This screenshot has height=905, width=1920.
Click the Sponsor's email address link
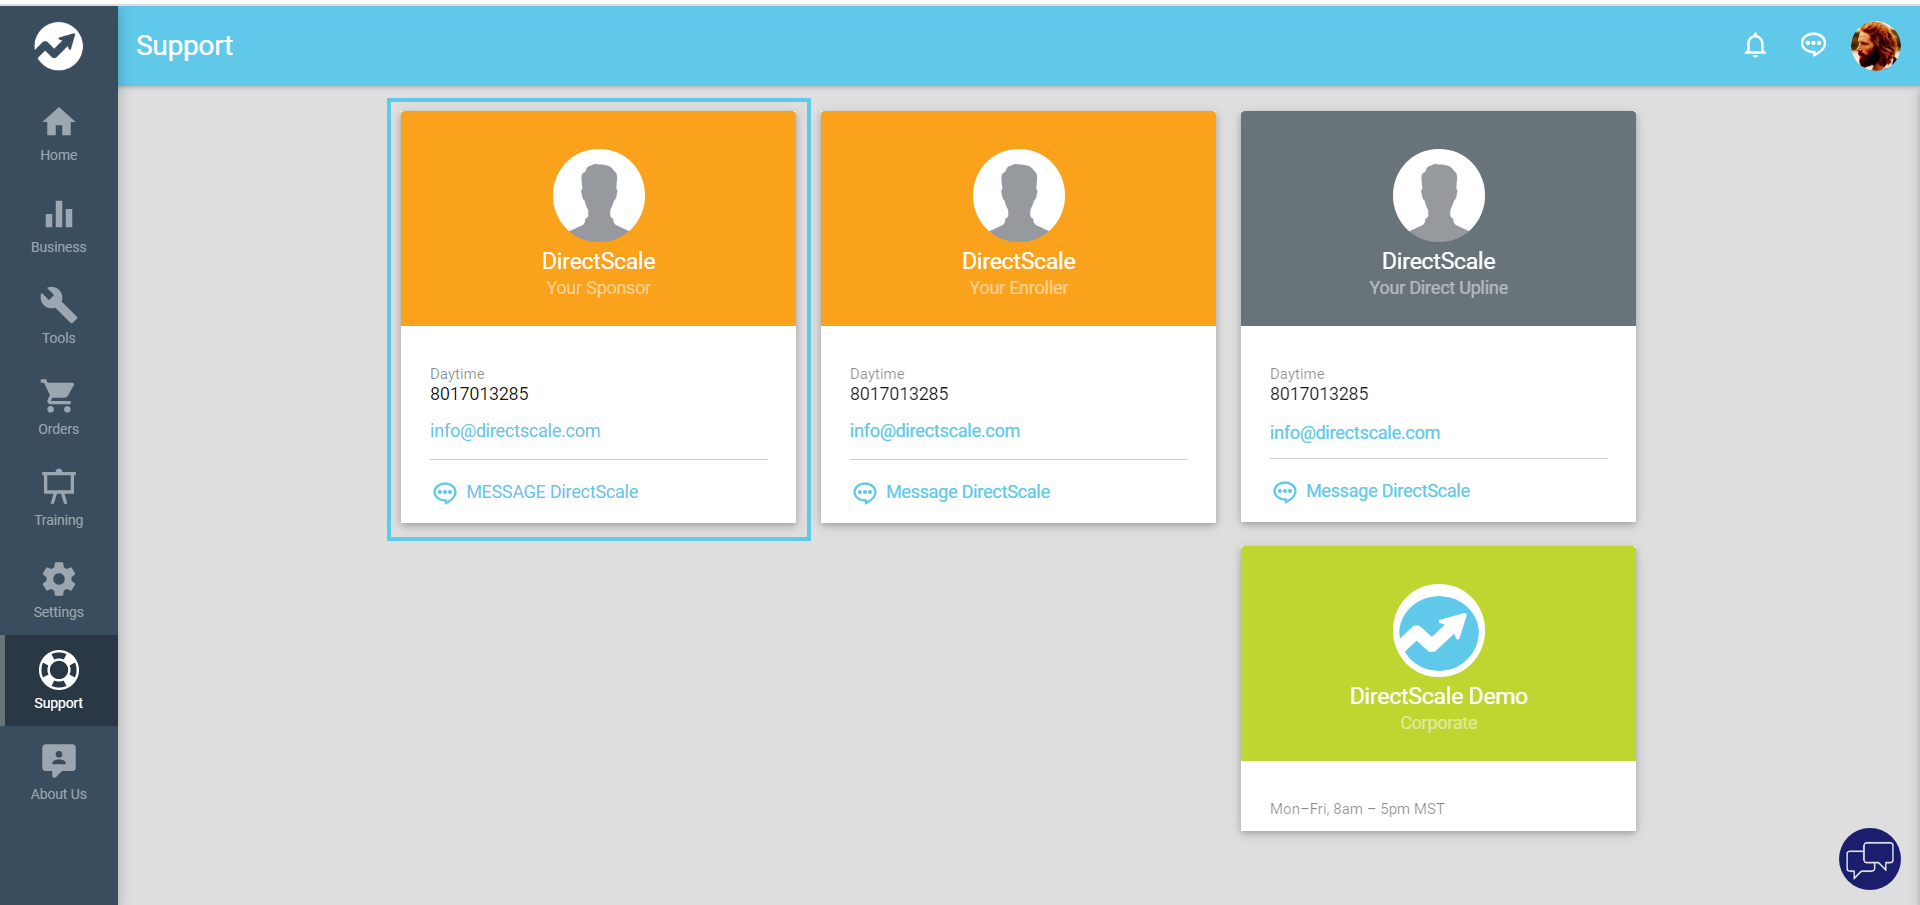coord(515,431)
